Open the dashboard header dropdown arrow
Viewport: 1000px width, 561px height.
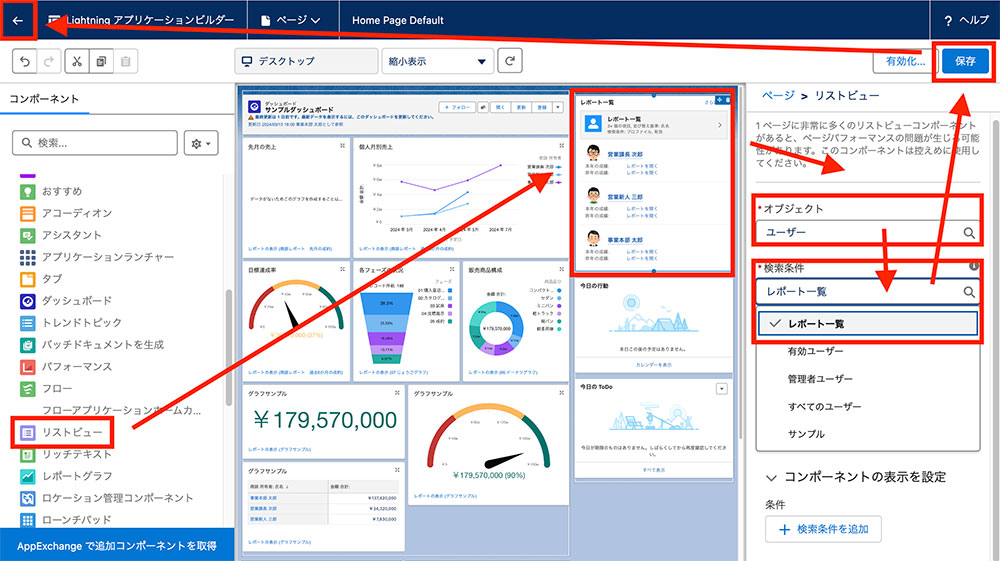pyautogui.click(x=557, y=107)
